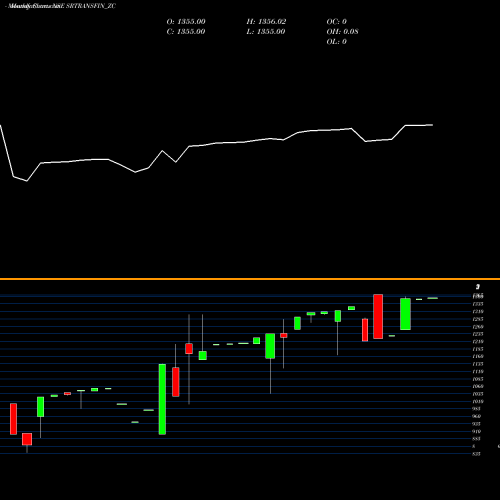Click the OL: 0 reading

click(337, 42)
